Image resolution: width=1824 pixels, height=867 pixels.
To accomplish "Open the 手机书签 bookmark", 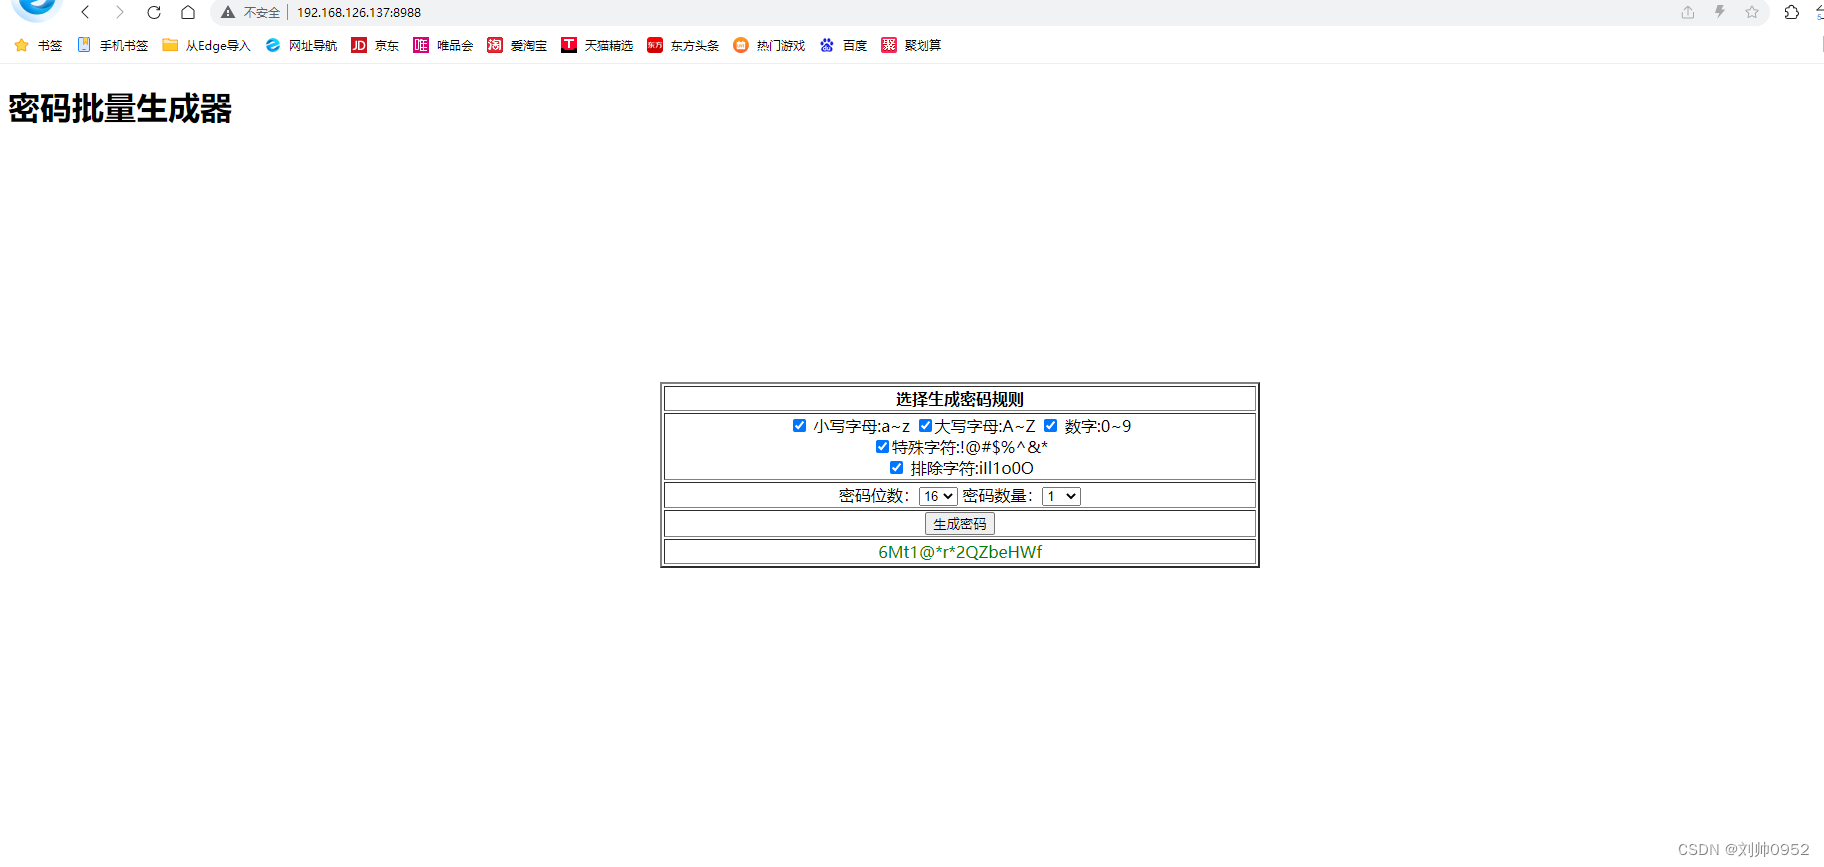I will point(112,45).
